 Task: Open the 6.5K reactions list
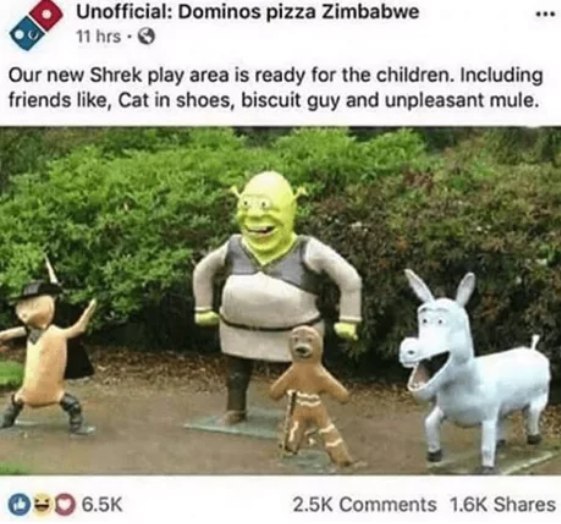[102, 504]
